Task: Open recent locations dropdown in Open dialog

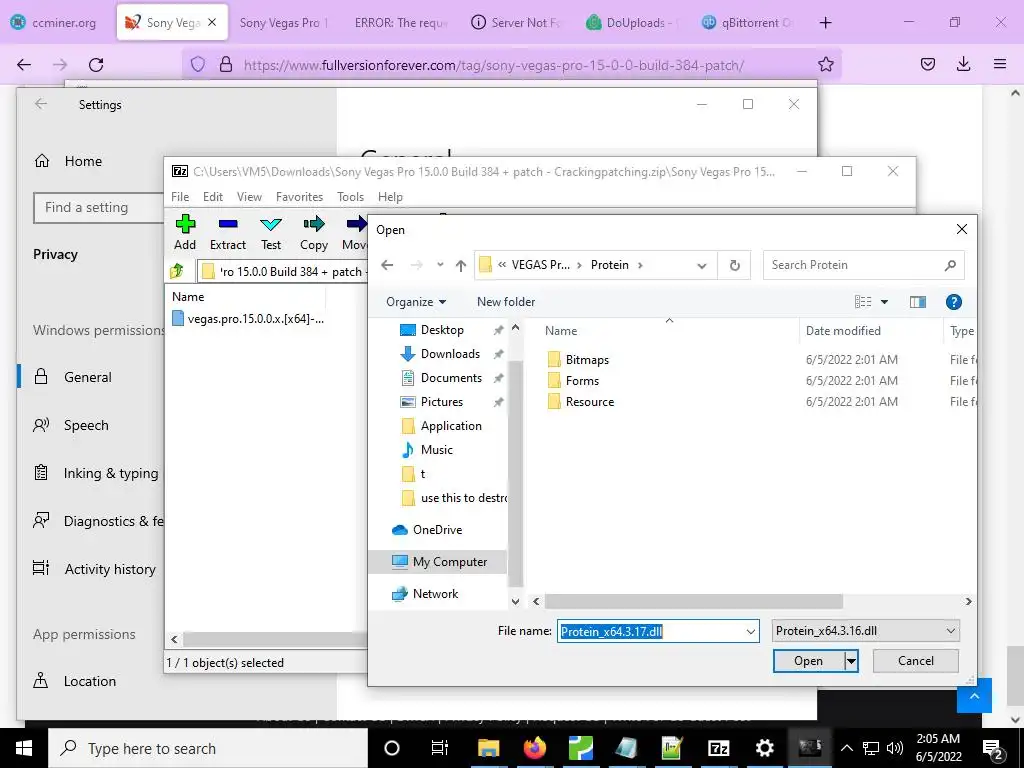Action: [x=440, y=265]
